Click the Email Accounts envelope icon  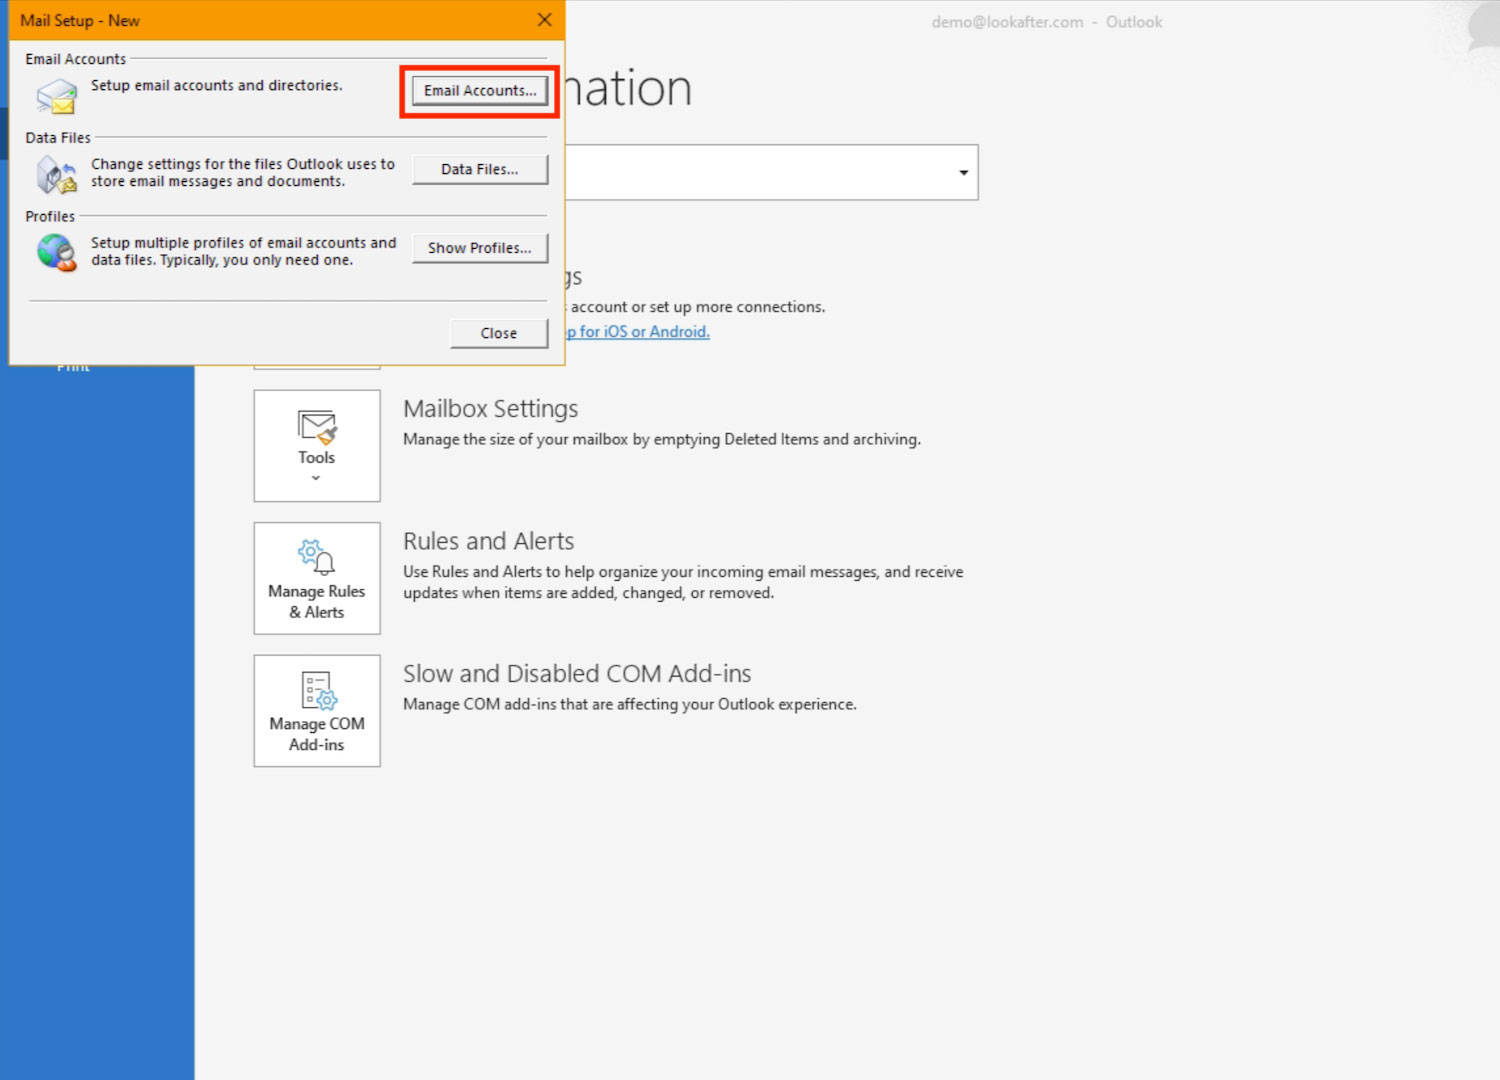pos(56,97)
